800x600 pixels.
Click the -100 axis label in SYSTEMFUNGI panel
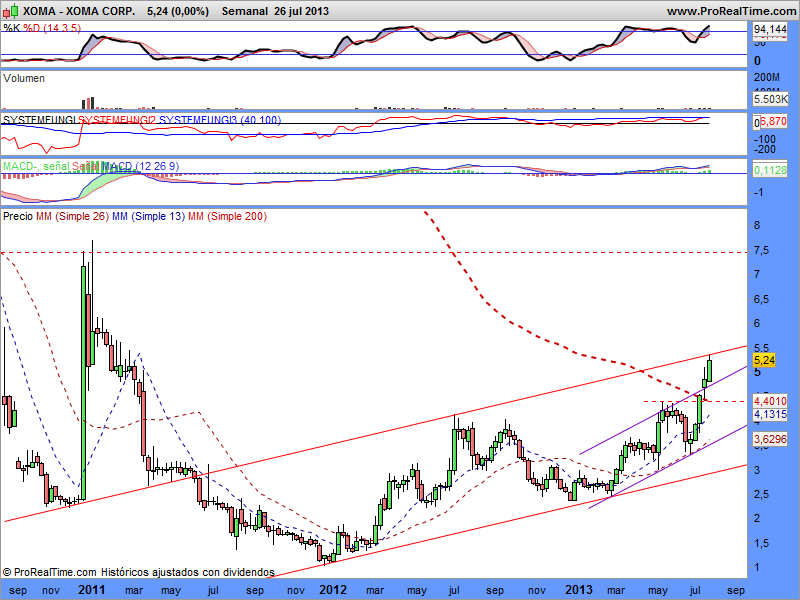coord(765,139)
